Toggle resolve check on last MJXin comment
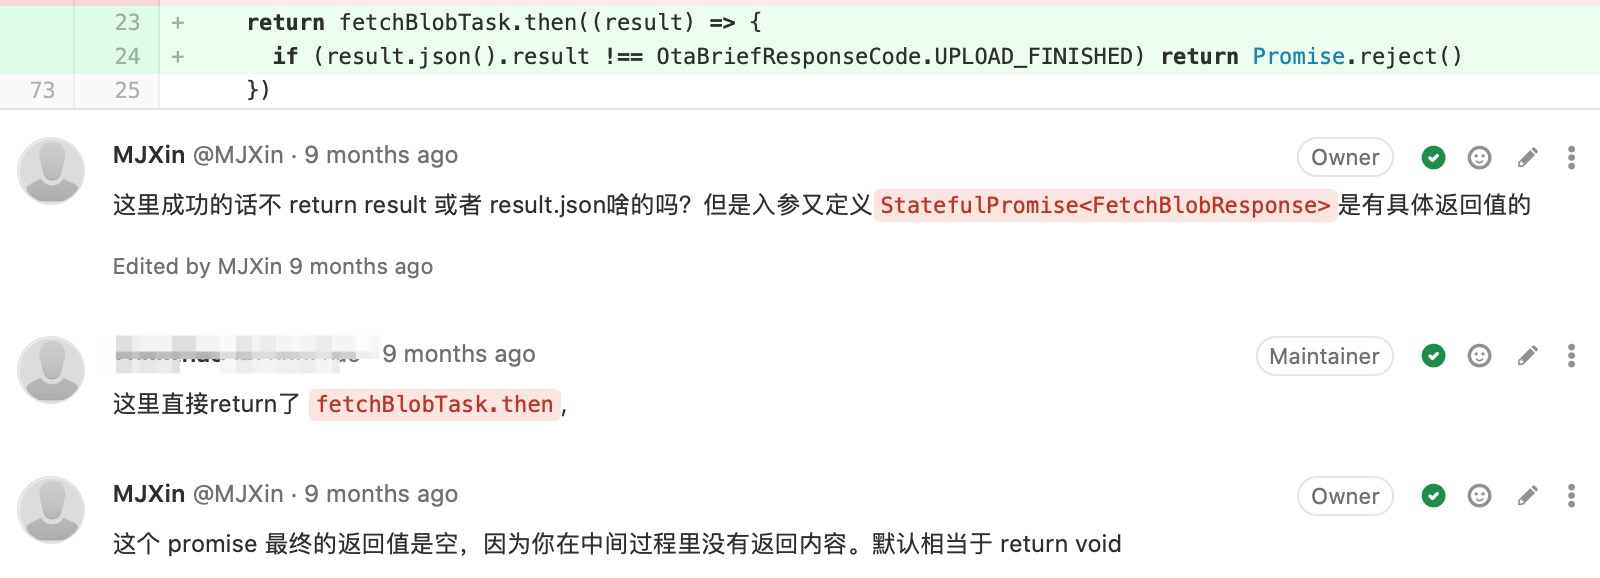Image resolution: width=1600 pixels, height=578 pixels. pos(1433,496)
